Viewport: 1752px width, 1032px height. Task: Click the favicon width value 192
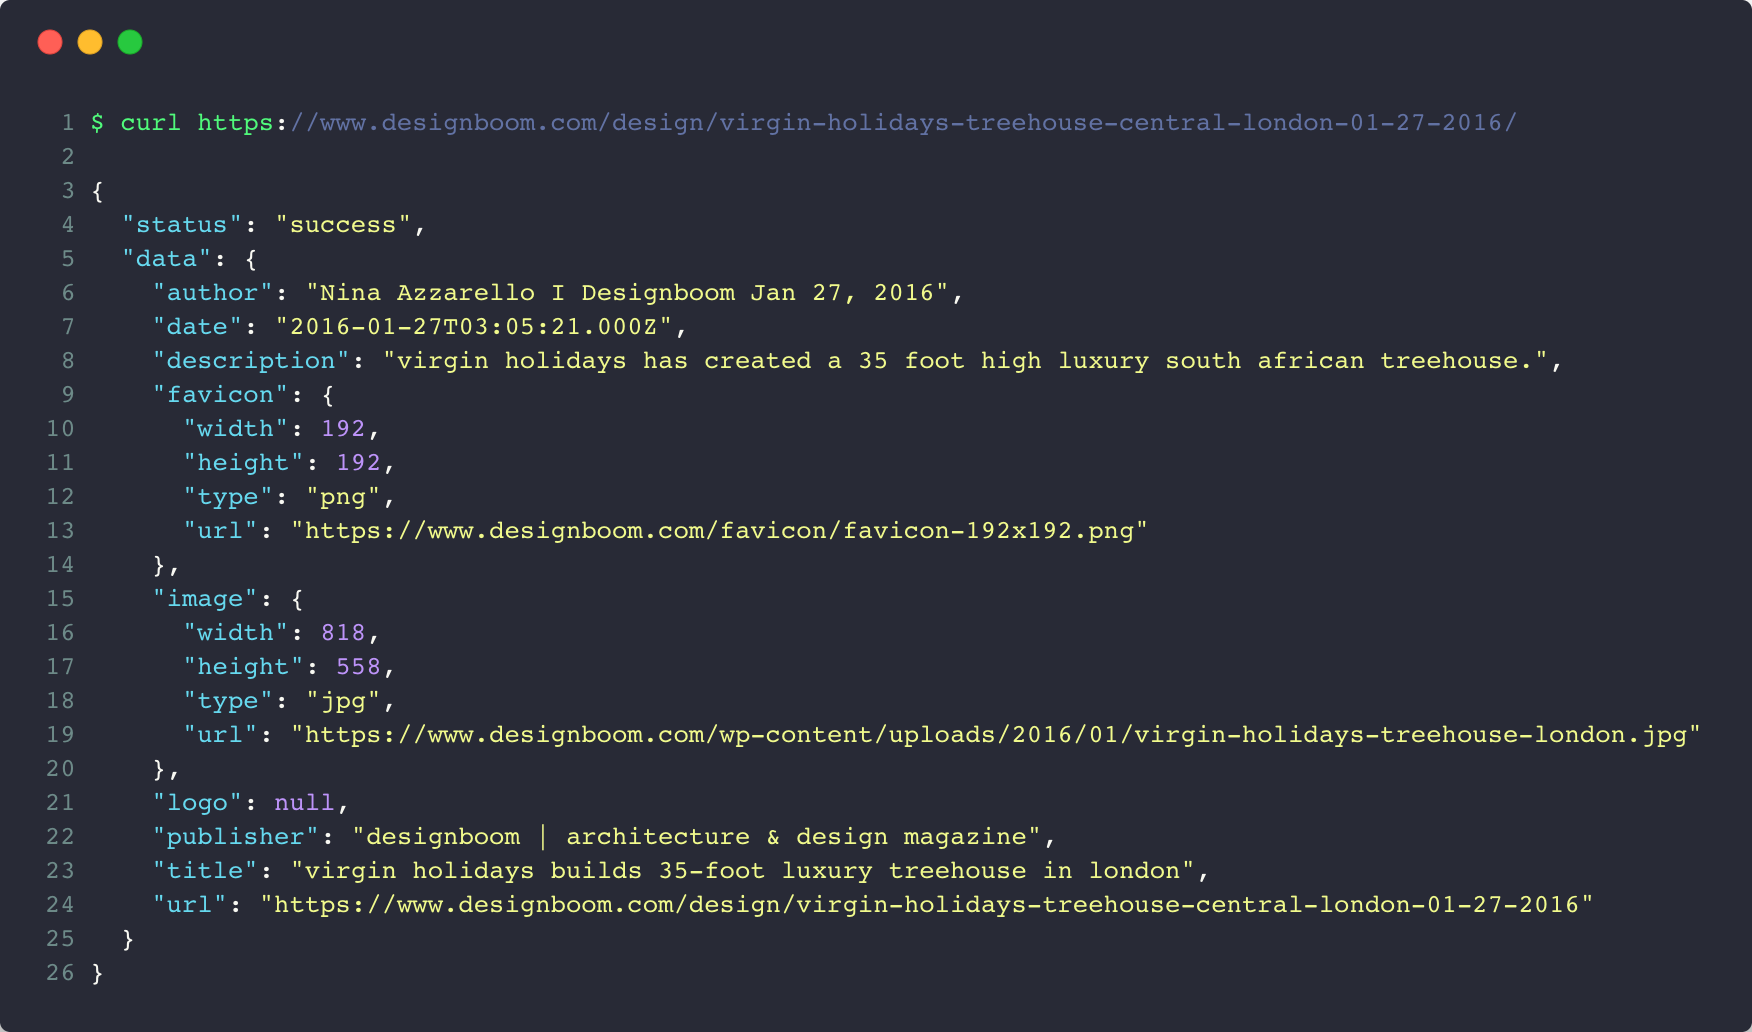(343, 429)
